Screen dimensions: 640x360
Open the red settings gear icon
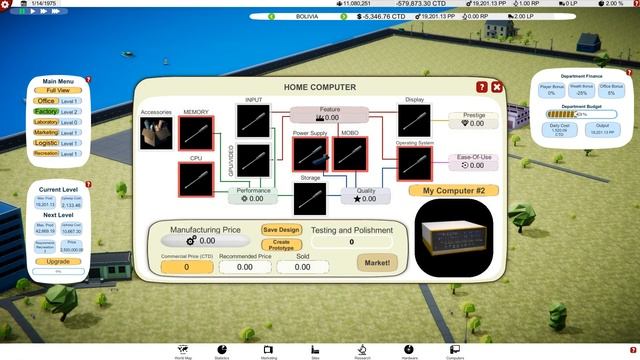5,4
